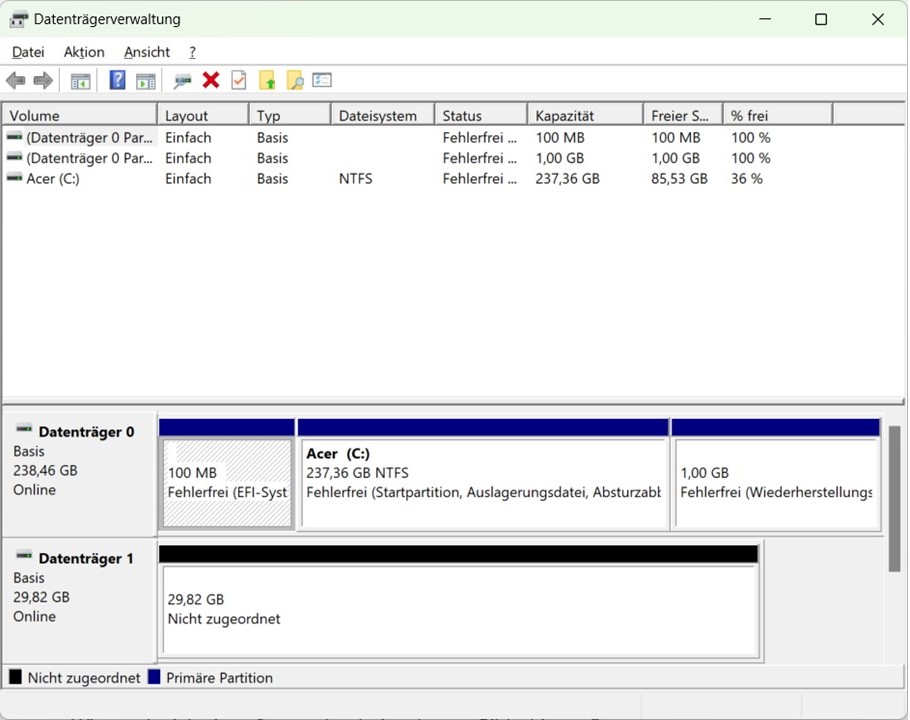The width and height of the screenshot is (910, 720).
Task: Click the checklist settings view icon
Action: 322,79
